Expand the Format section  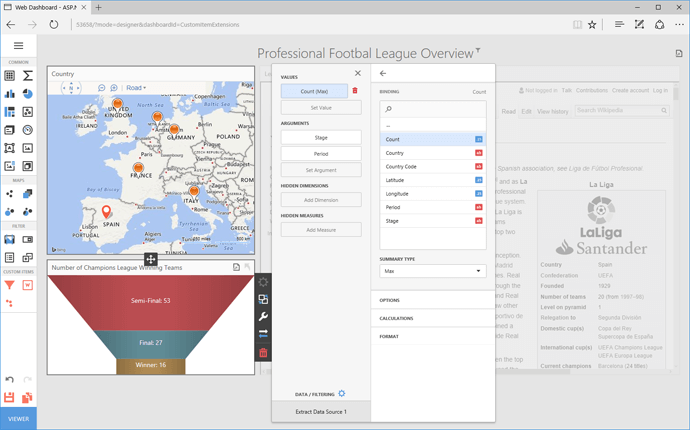point(389,336)
